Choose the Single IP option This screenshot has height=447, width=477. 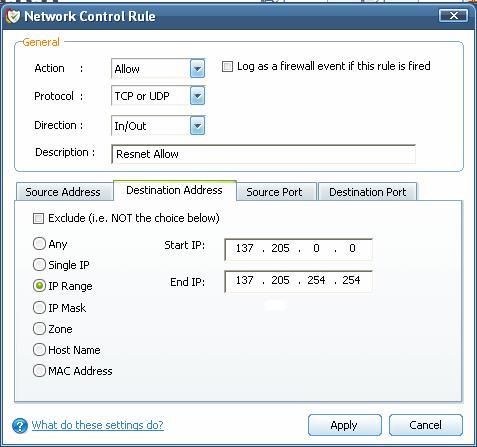(x=39, y=265)
